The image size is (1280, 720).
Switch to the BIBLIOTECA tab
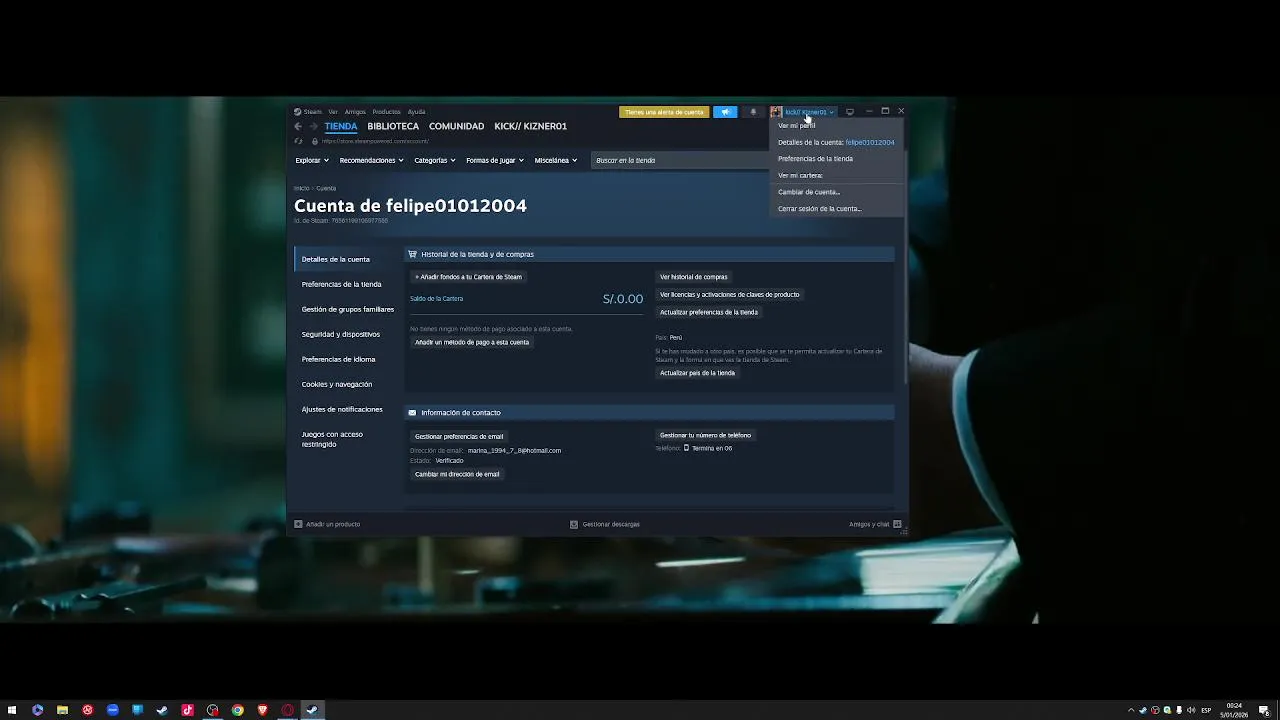coord(393,126)
